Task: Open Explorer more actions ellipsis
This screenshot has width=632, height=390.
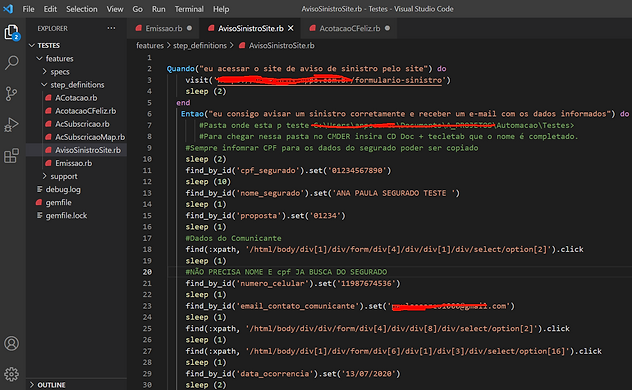Action: click(x=111, y=28)
